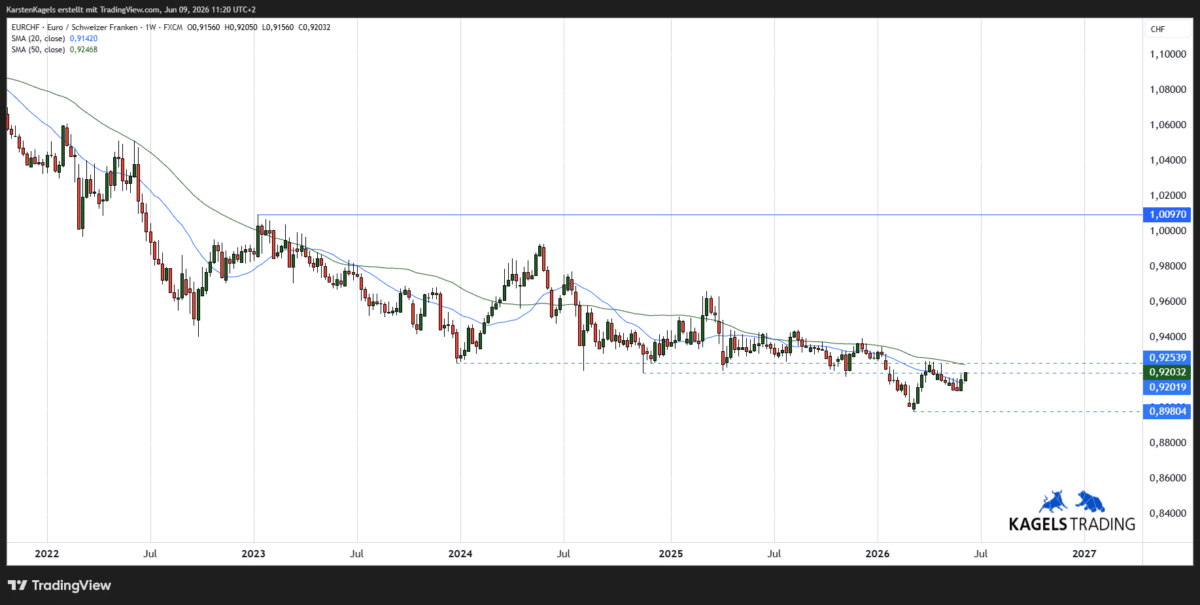This screenshot has height=605, width=1200.
Task: Click the 0,92539 price label
Action: pyautogui.click(x=1167, y=357)
